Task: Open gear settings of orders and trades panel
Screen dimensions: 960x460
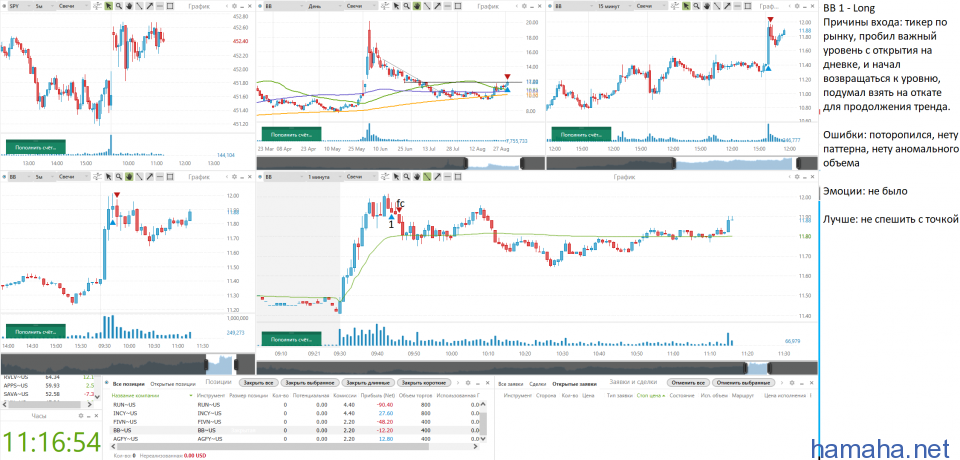Action: click(x=793, y=382)
